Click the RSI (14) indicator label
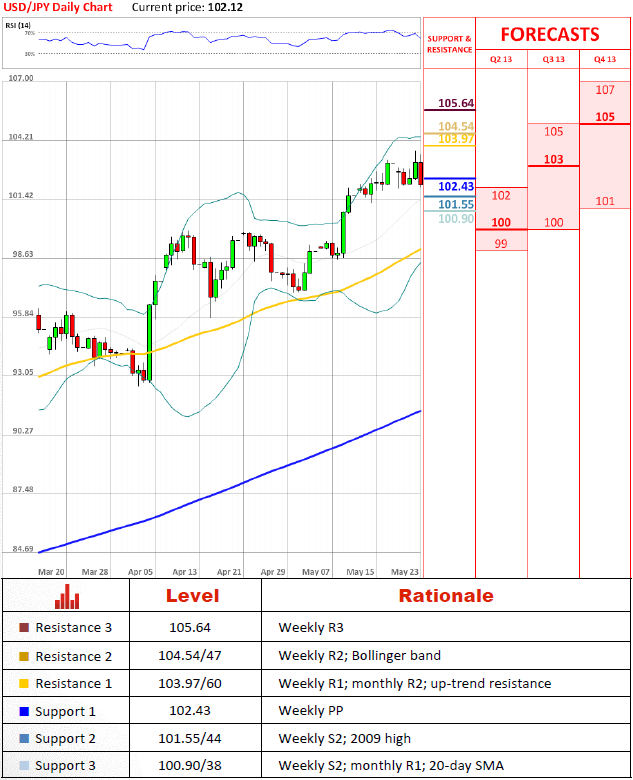 (x=18, y=25)
